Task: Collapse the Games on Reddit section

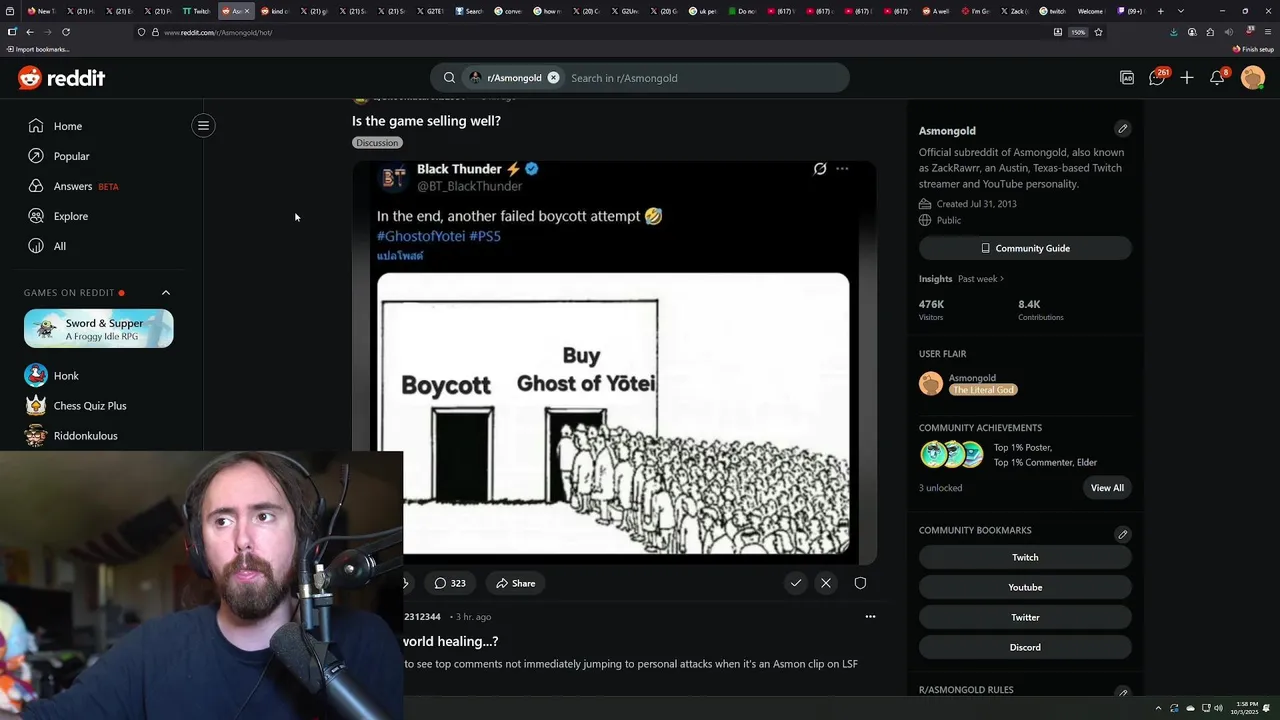Action: coord(166,293)
